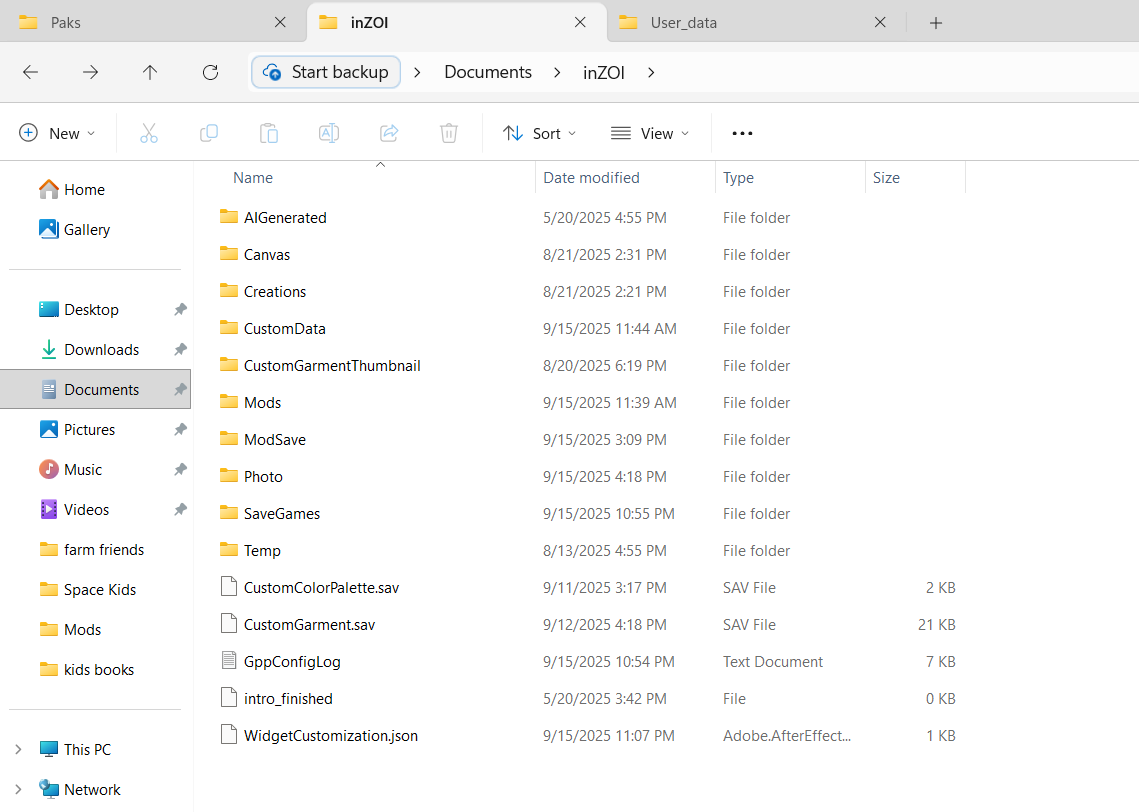Open the View layout dropdown
1139x812 pixels.
[x=650, y=133]
